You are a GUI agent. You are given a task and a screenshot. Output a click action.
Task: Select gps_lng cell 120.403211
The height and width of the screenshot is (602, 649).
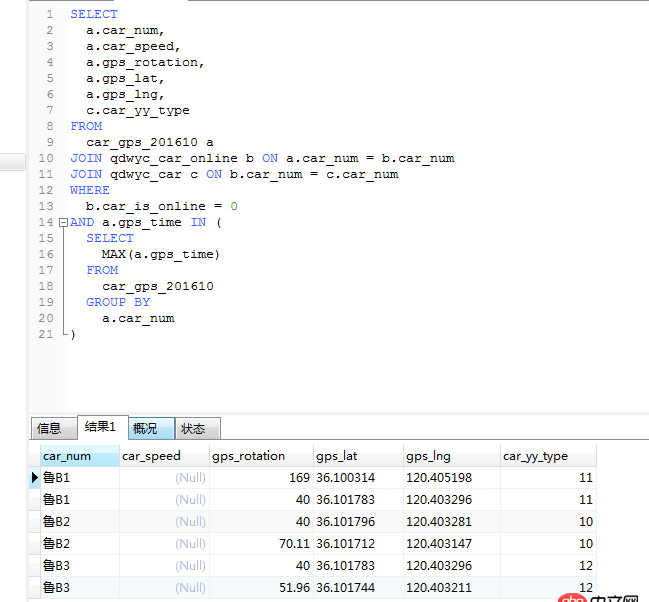(x=452, y=587)
